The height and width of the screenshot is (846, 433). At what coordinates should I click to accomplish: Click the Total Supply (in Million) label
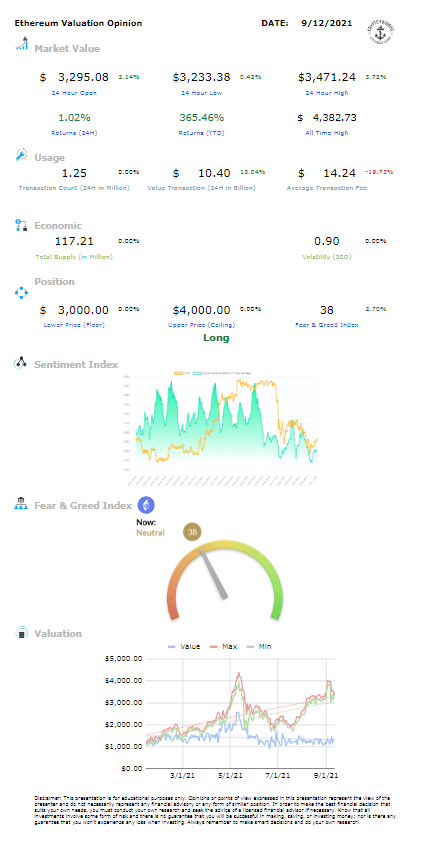pos(74,257)
